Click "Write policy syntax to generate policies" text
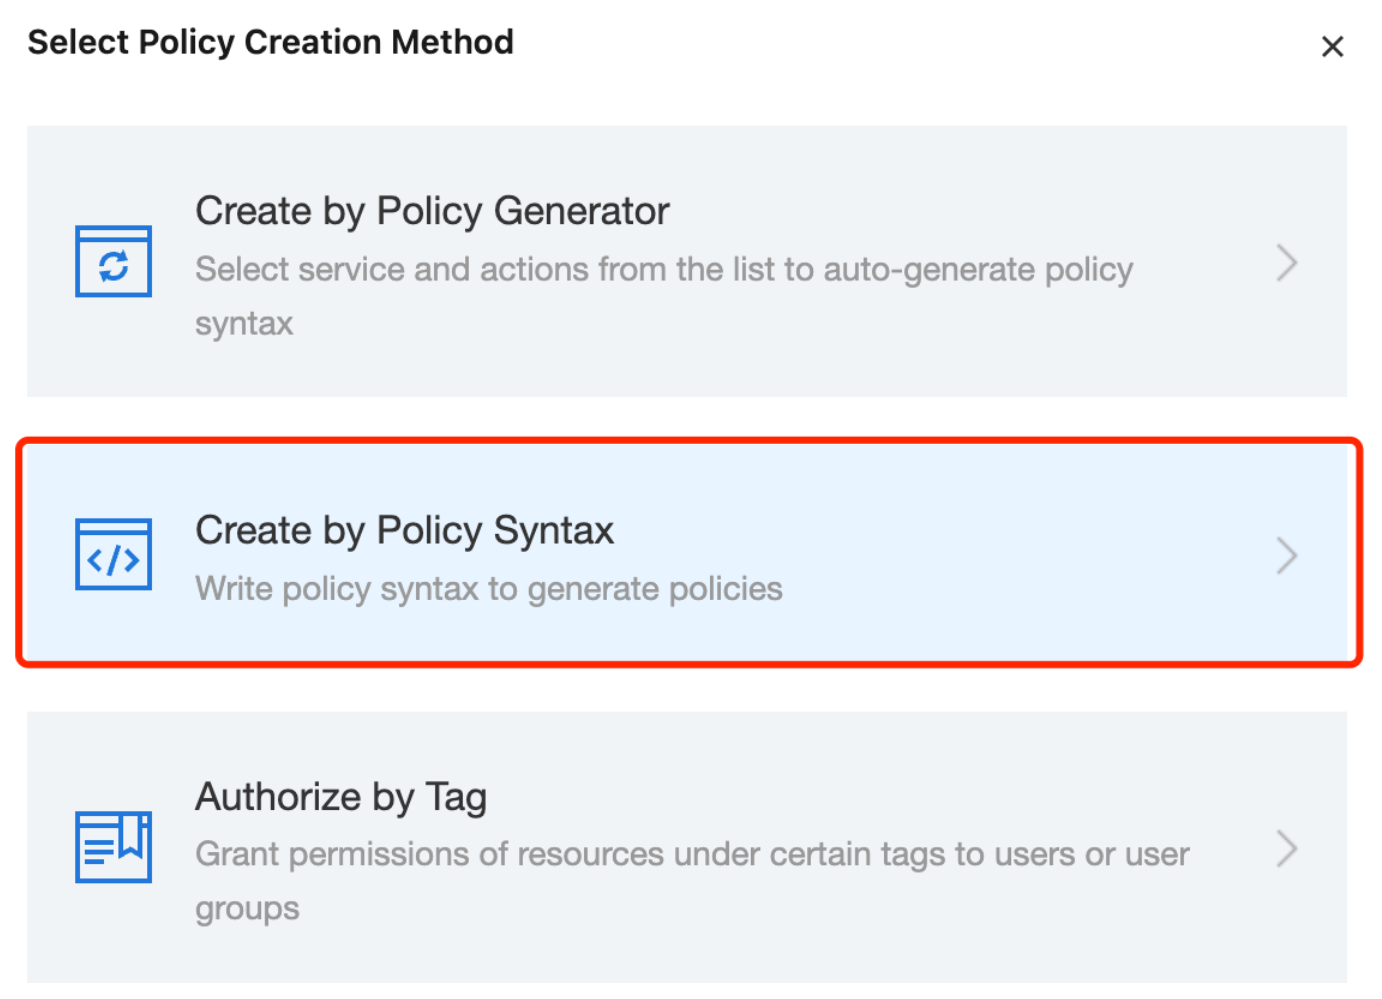 click(x=488, y=589)
